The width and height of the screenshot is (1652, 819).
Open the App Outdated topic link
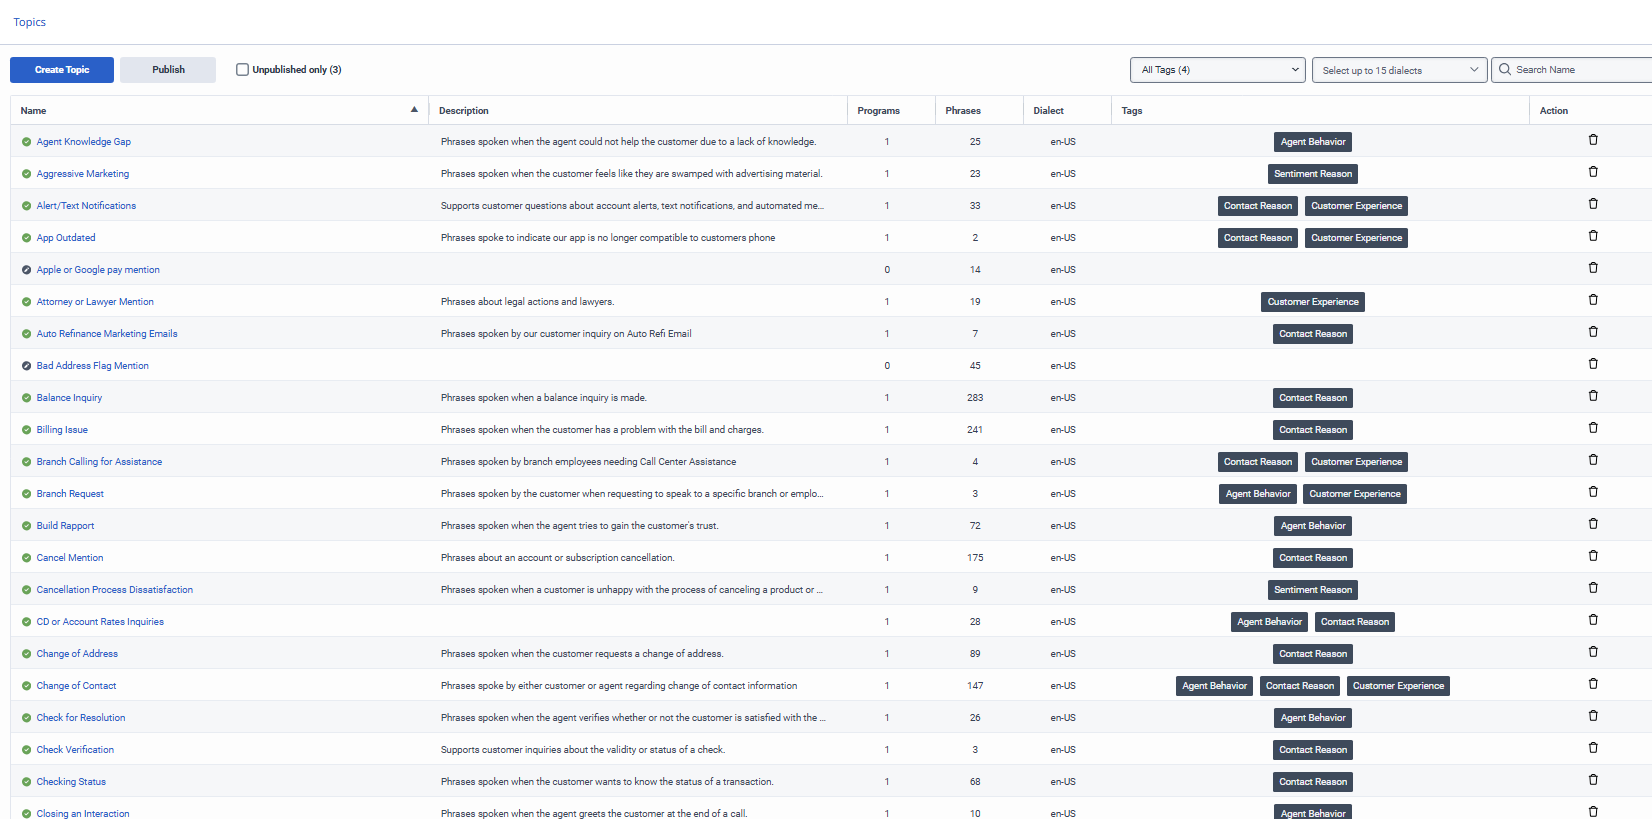click(66, 238)
